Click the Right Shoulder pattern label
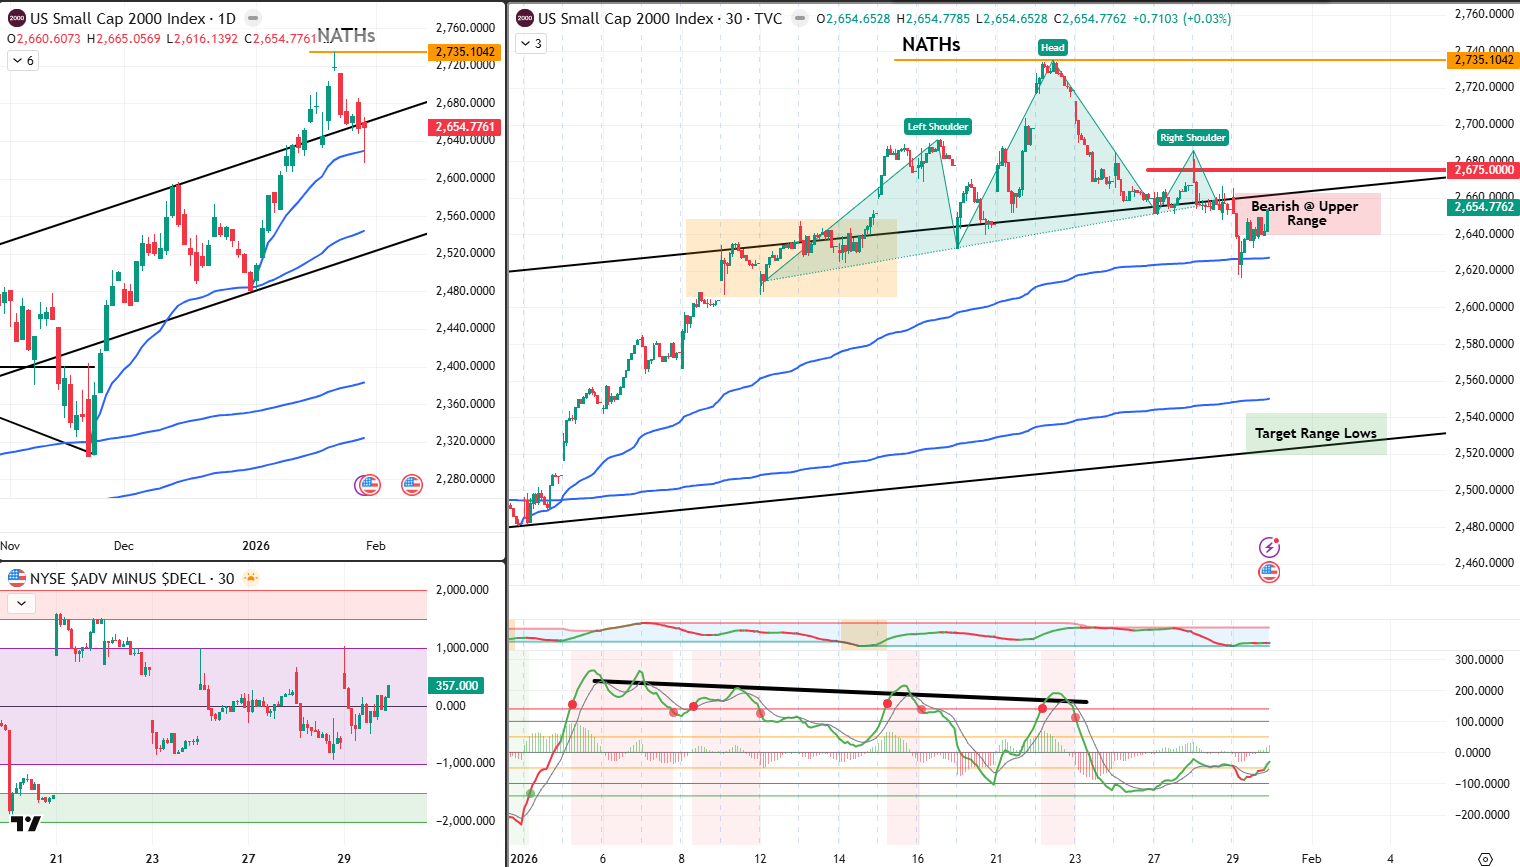This screenshot has width=1520, height=867. pos(1192,137)
